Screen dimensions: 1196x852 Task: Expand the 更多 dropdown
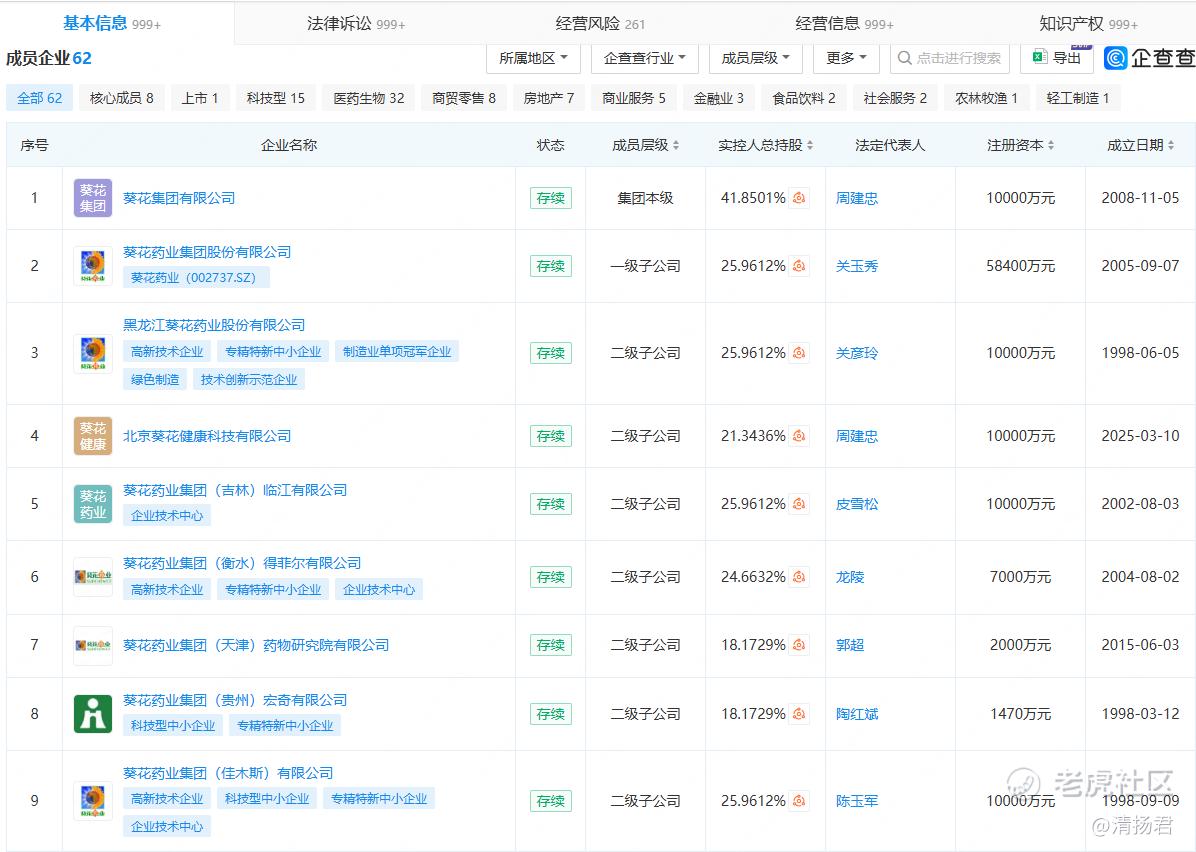846,58
